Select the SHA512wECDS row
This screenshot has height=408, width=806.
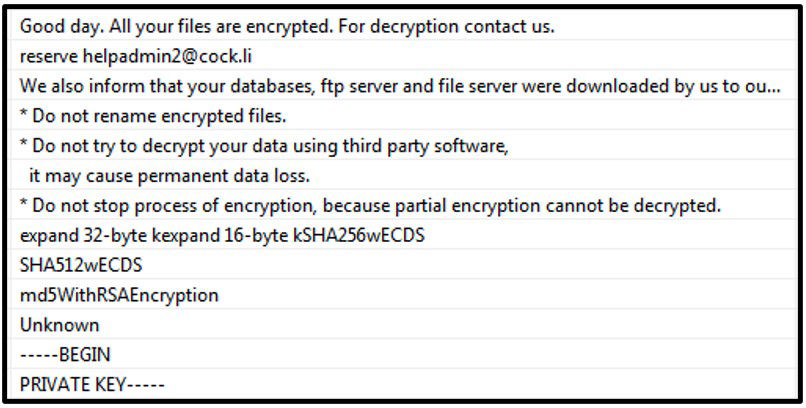point(403,265)
